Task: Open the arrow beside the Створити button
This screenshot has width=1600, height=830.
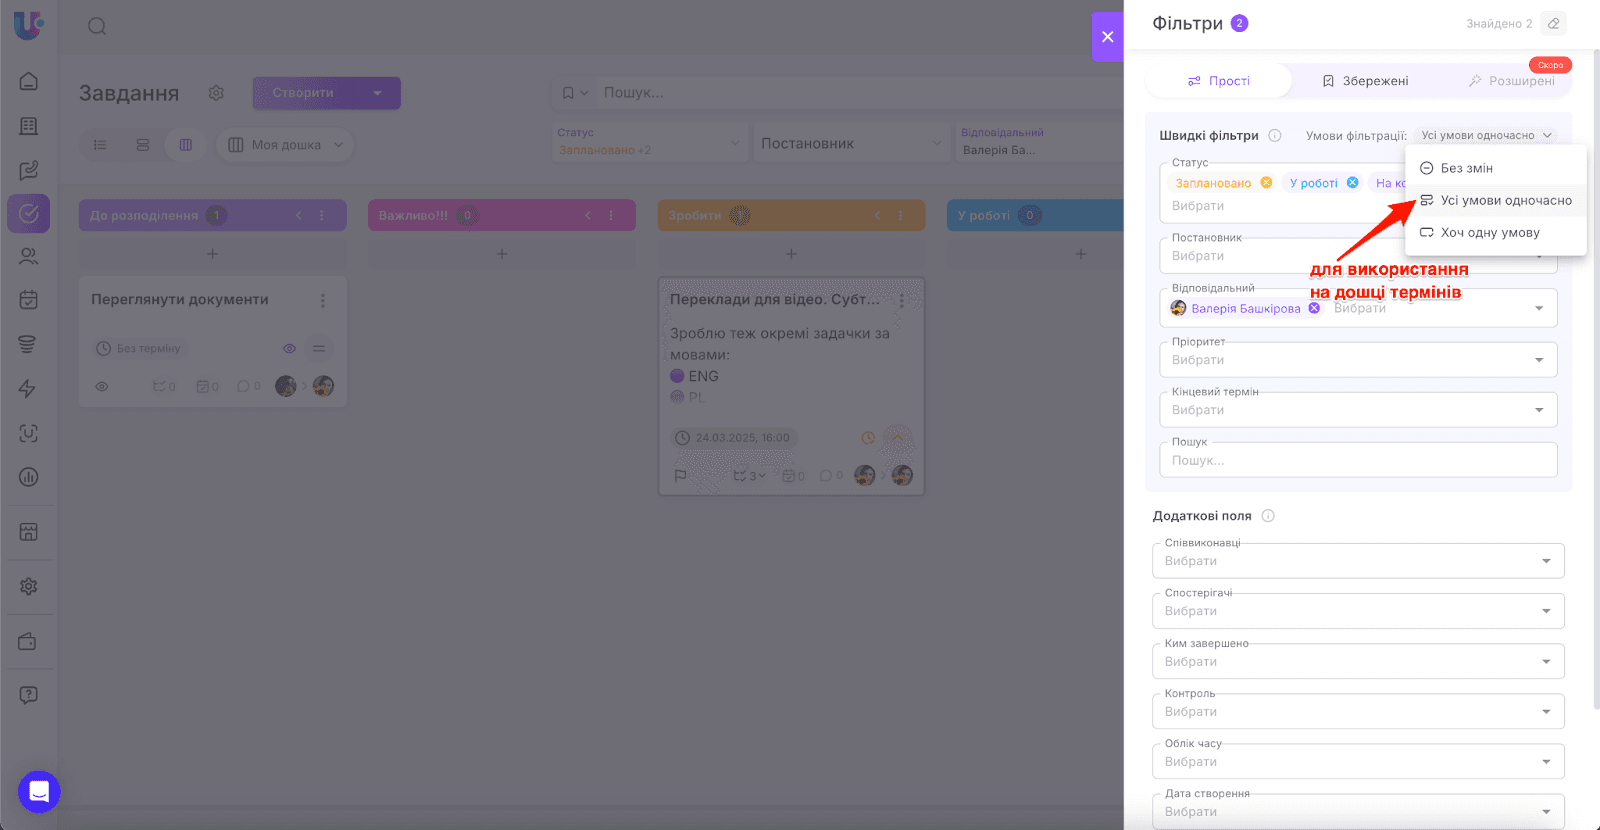Action: [x=378, y=93]
